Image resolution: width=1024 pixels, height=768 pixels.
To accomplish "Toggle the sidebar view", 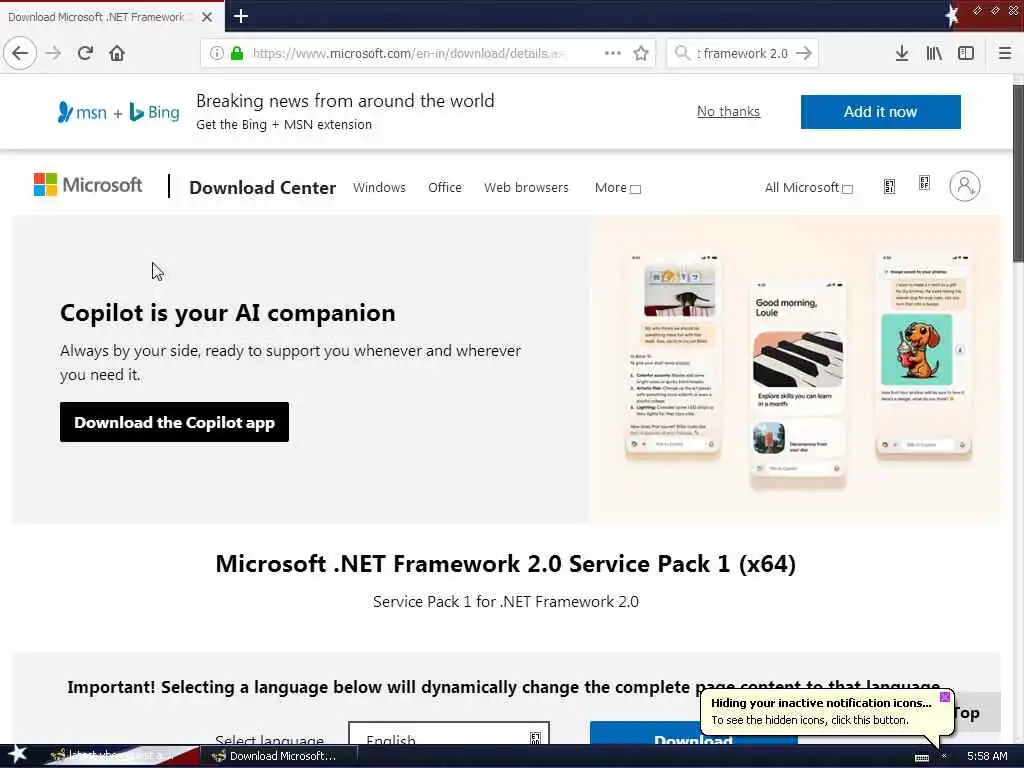I will point(966,53).
